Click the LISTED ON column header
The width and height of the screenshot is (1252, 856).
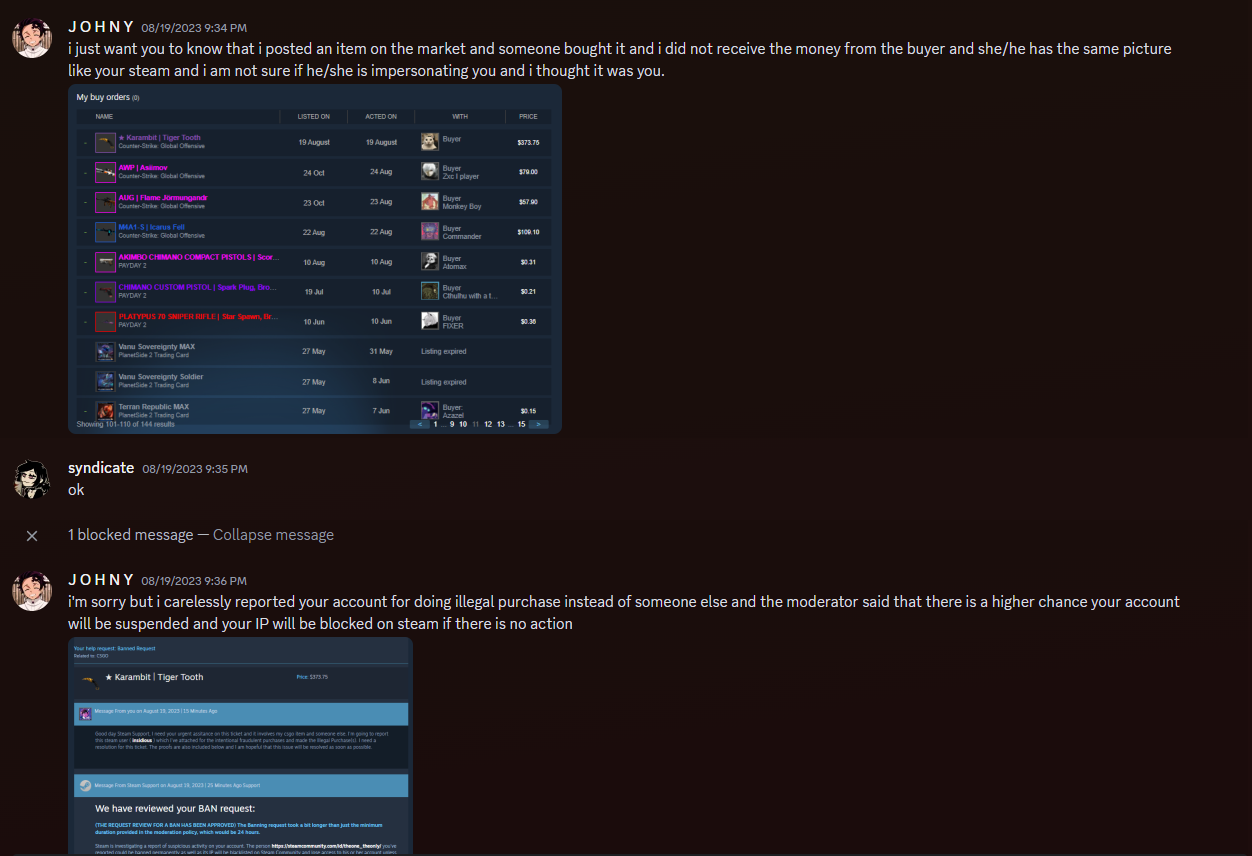pyautogui.click(x=314, y=117)
